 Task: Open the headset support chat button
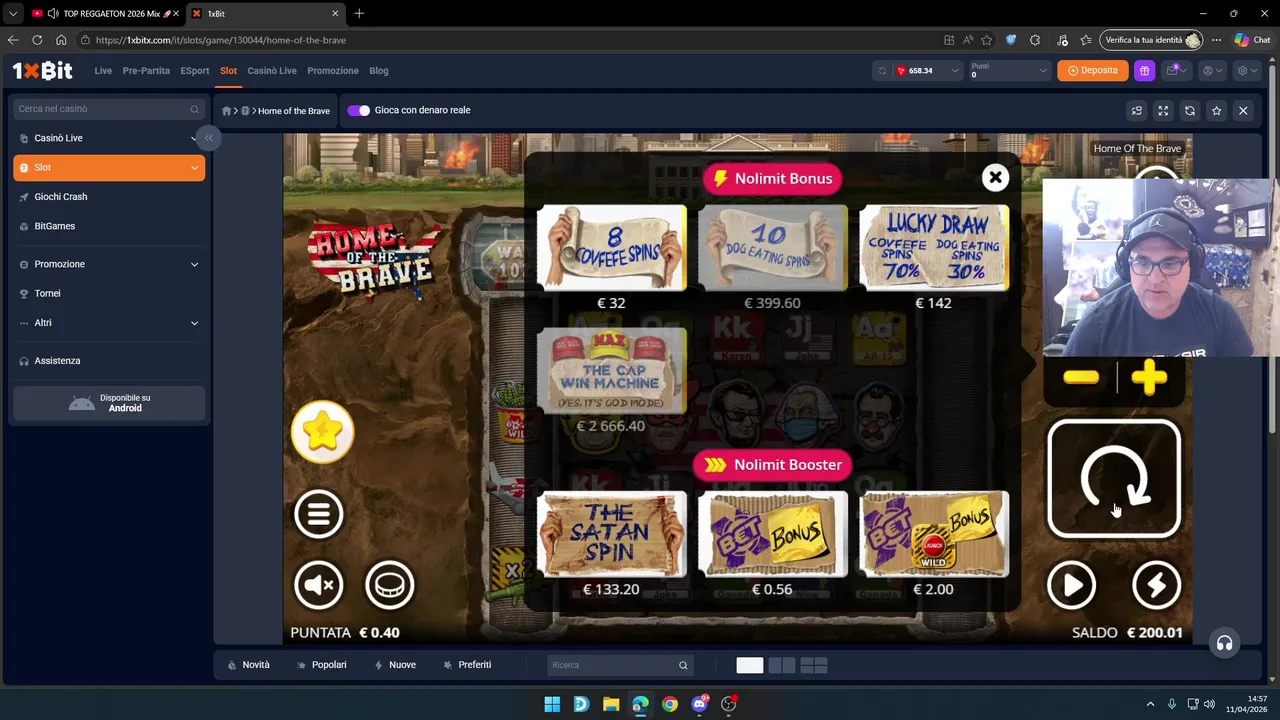coord(1224,643)
